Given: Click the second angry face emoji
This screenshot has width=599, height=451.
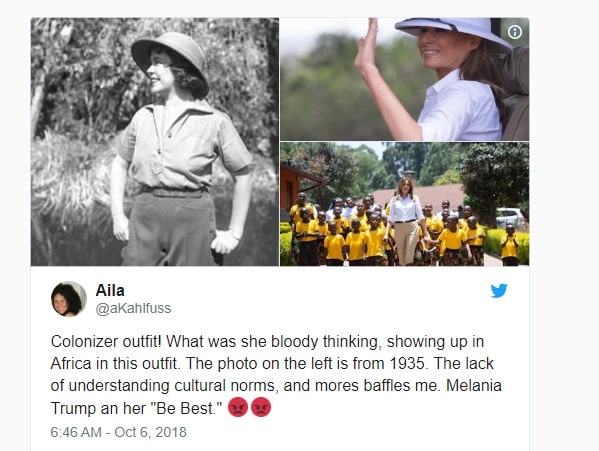Looking at the screenshot, I should [x=261, y=407].
